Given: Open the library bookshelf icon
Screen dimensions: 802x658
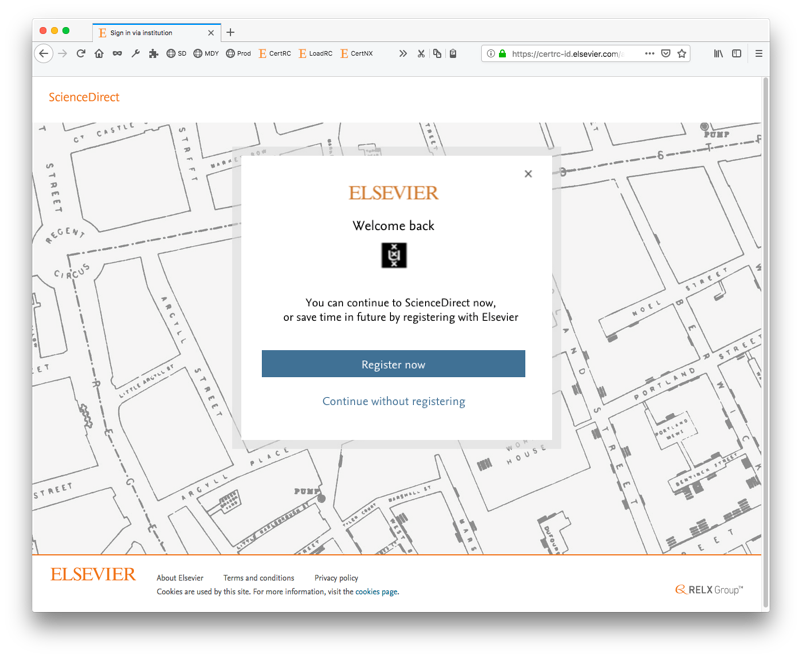Looking at the screenshot, I should click(718, 53).
